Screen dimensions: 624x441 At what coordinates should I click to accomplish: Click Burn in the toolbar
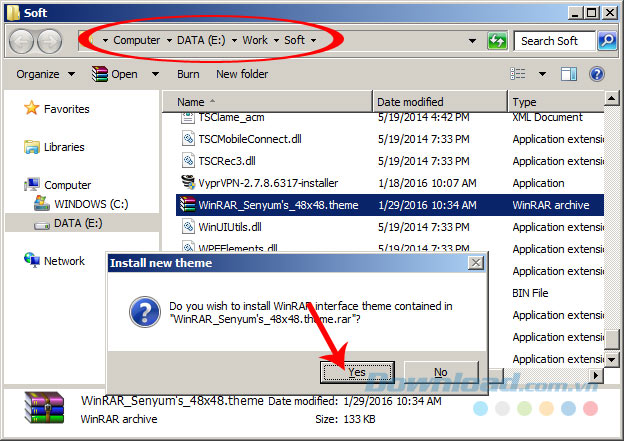pyautogui.click(x=188, y=74)
